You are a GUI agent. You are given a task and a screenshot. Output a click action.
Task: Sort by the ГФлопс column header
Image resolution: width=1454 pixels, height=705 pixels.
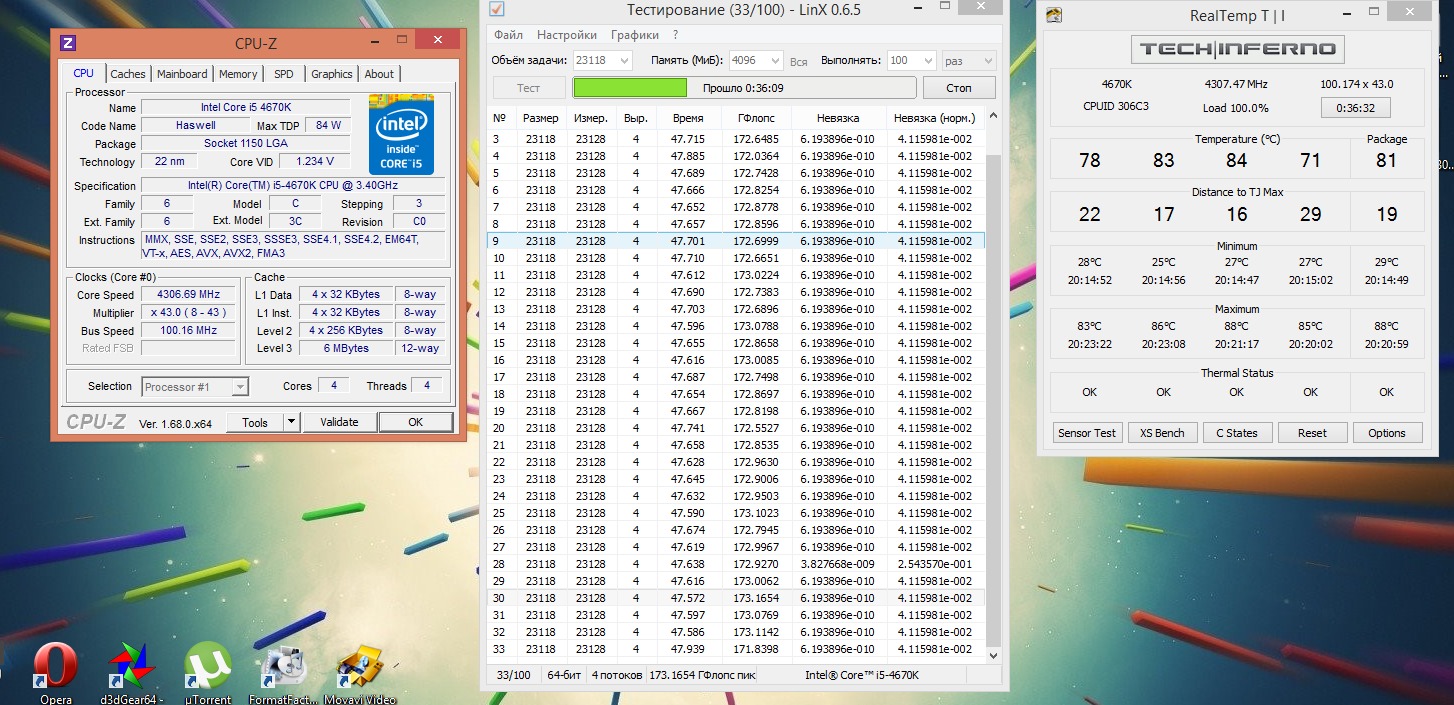(x=756, y=118)
